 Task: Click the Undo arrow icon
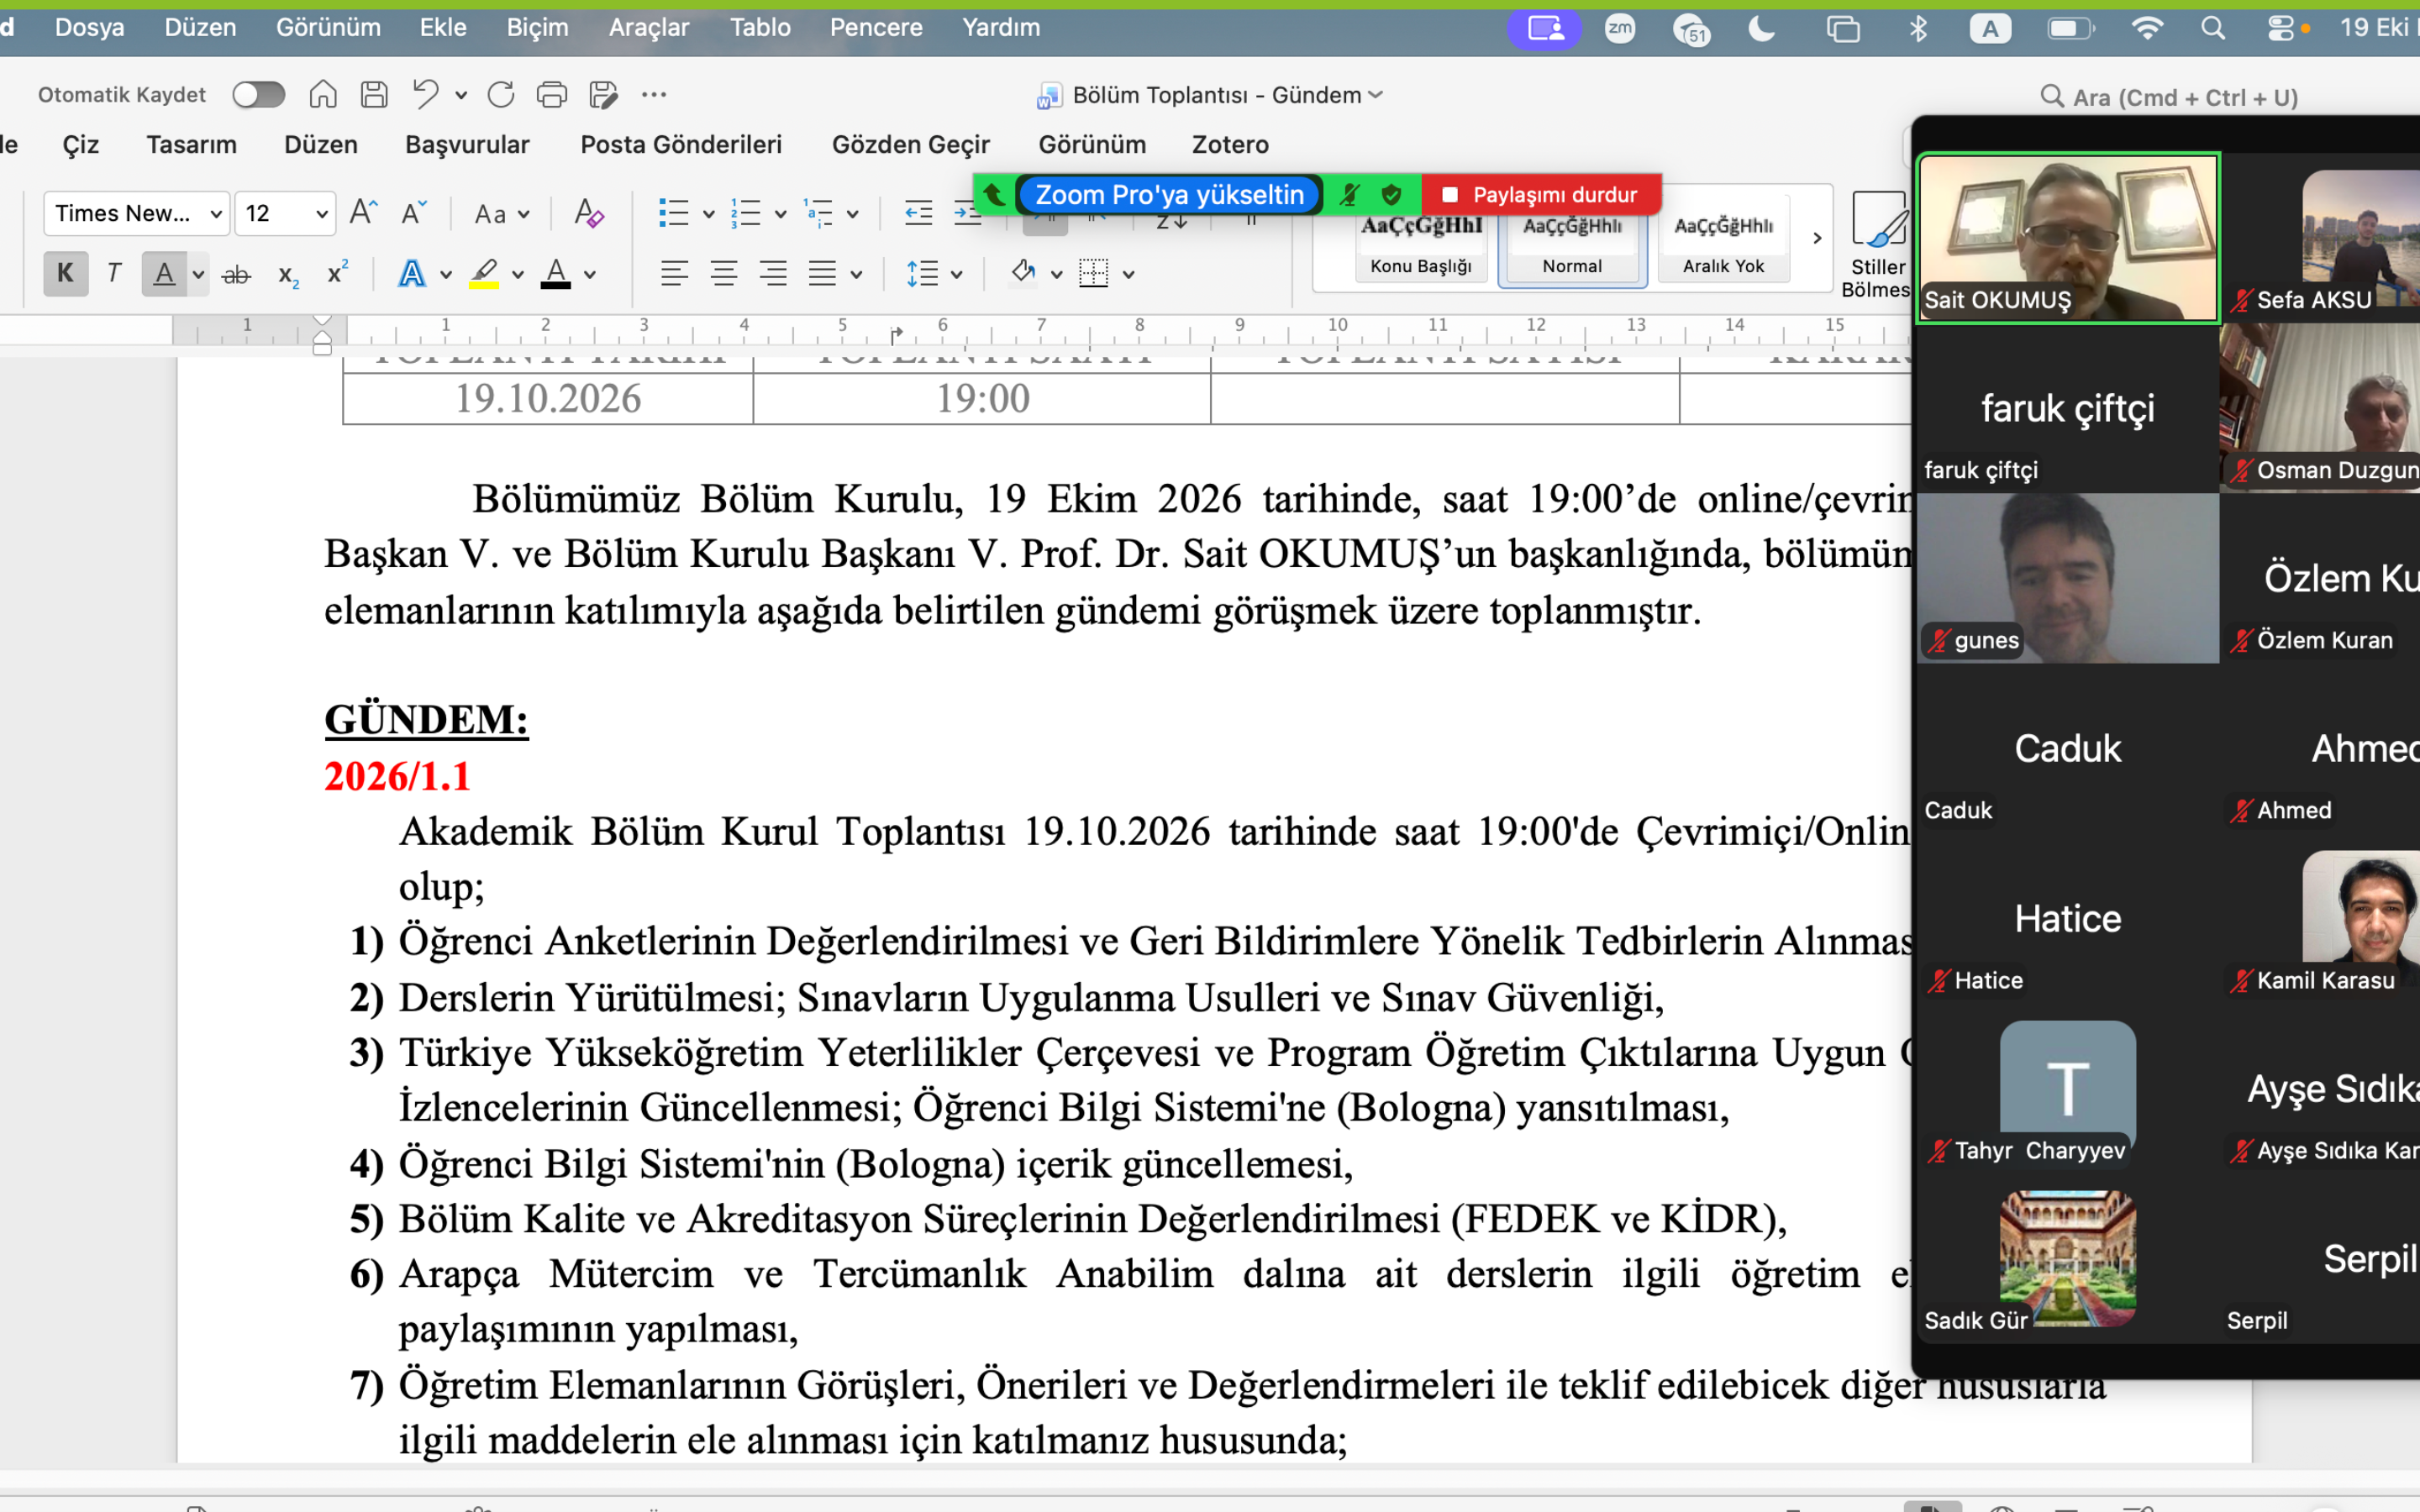(x=426, y=95)
